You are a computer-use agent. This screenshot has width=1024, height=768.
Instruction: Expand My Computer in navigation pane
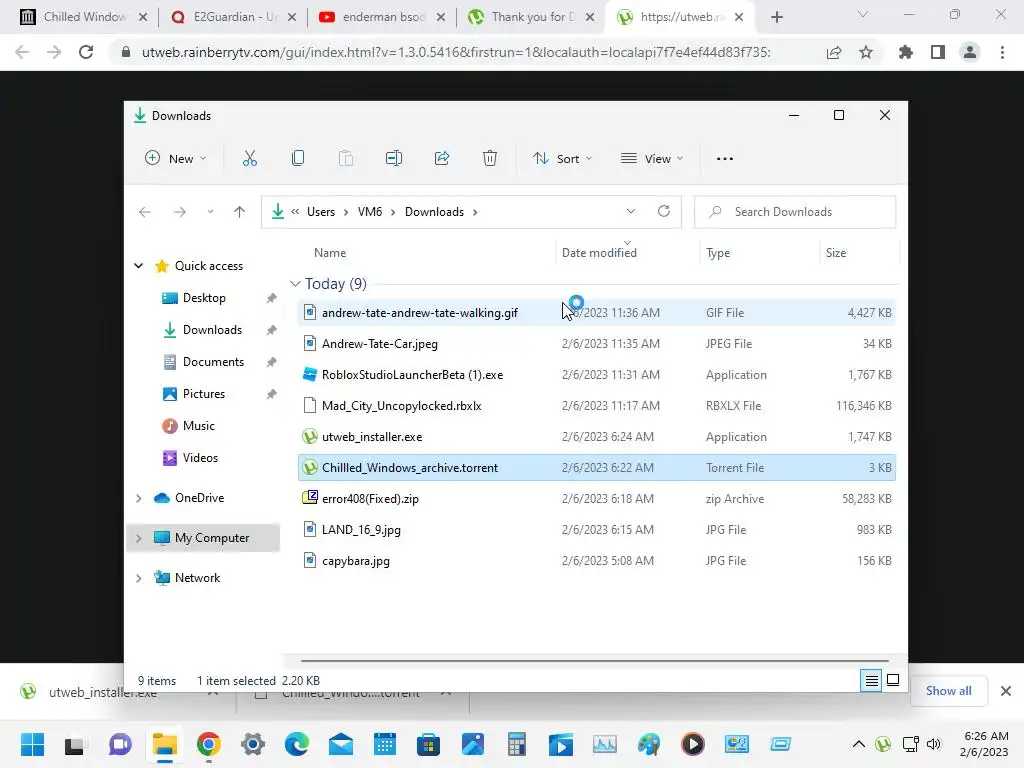[x=138, y=538]
